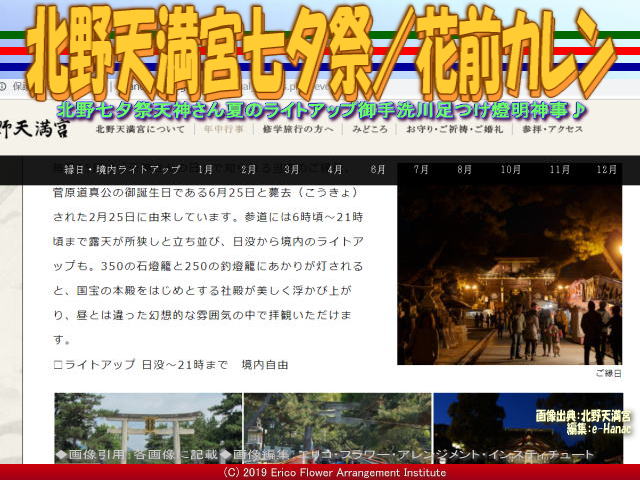This screenshot has height=480, width=640.
Task: Click the ライトアップ 日没～21時まで line
Action: pos(171,364)
